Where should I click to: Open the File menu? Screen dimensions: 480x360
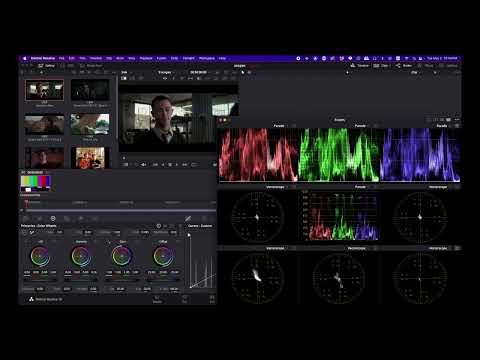tap(62, 58)
